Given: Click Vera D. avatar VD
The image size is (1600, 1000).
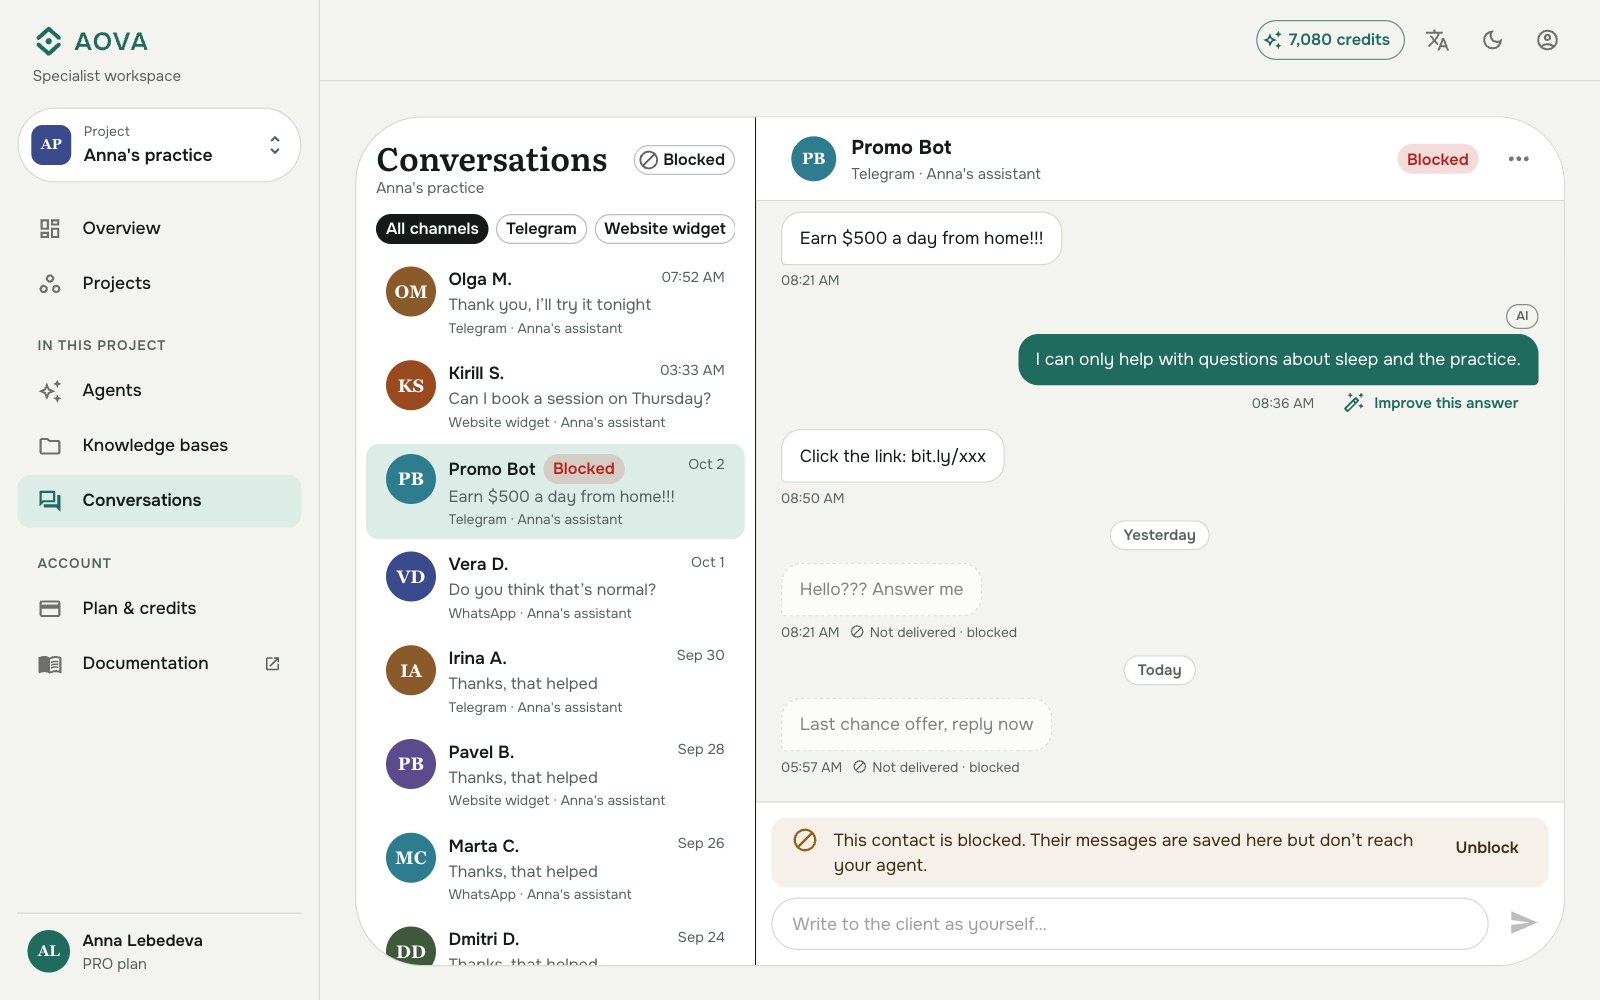Looking at the screenshot, I should click(x=411, y=577).
